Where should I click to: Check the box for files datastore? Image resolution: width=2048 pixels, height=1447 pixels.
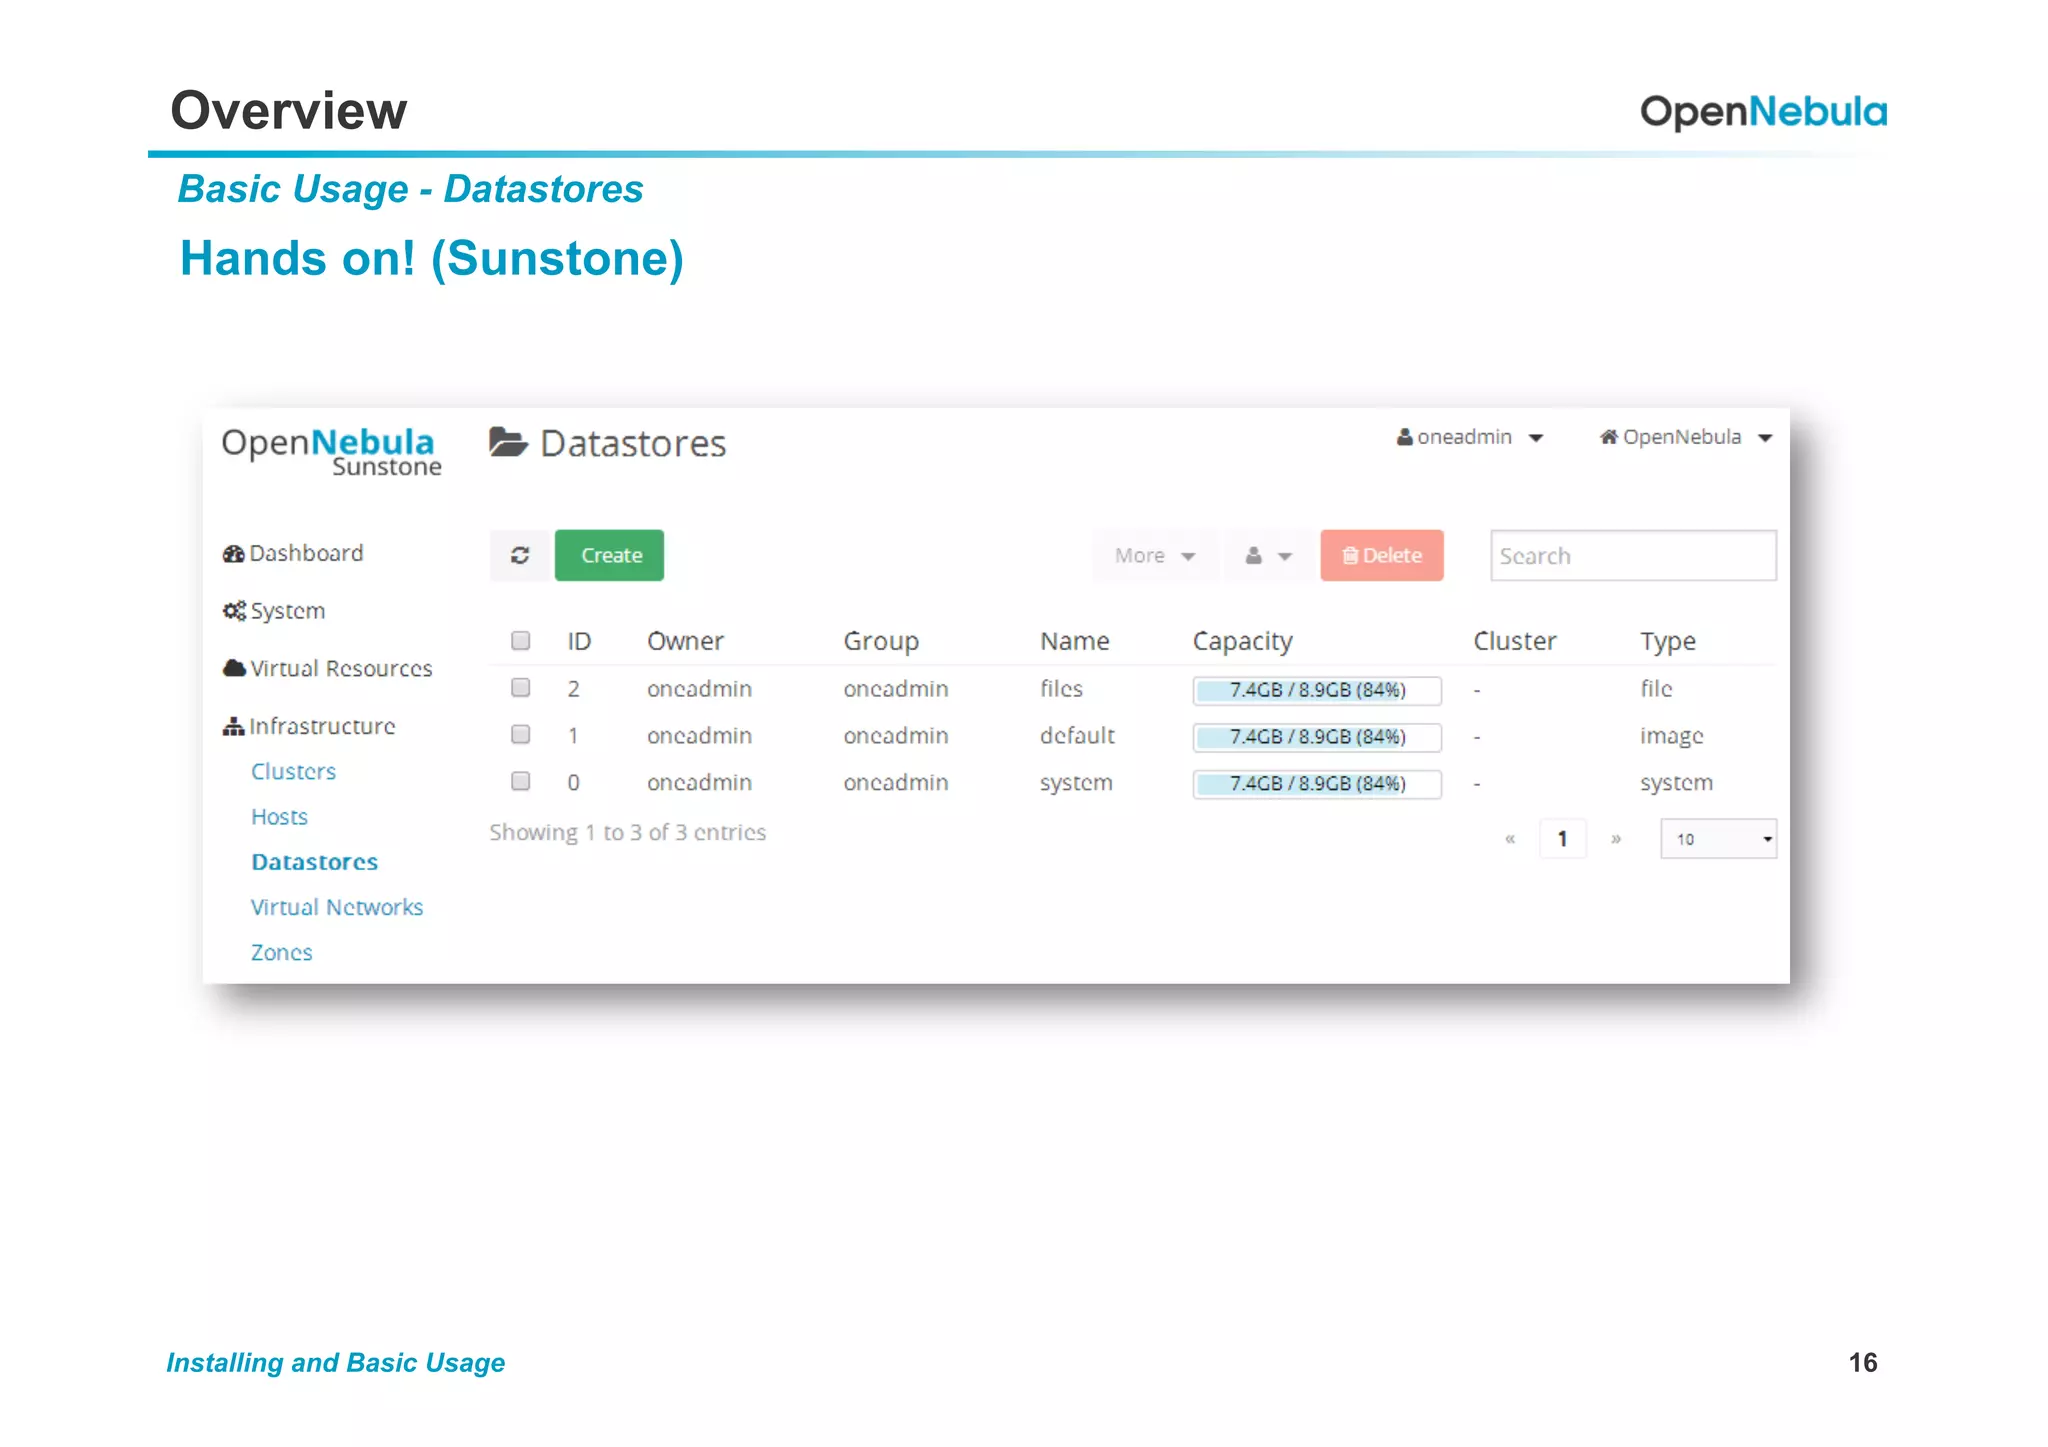coord(521,688)
